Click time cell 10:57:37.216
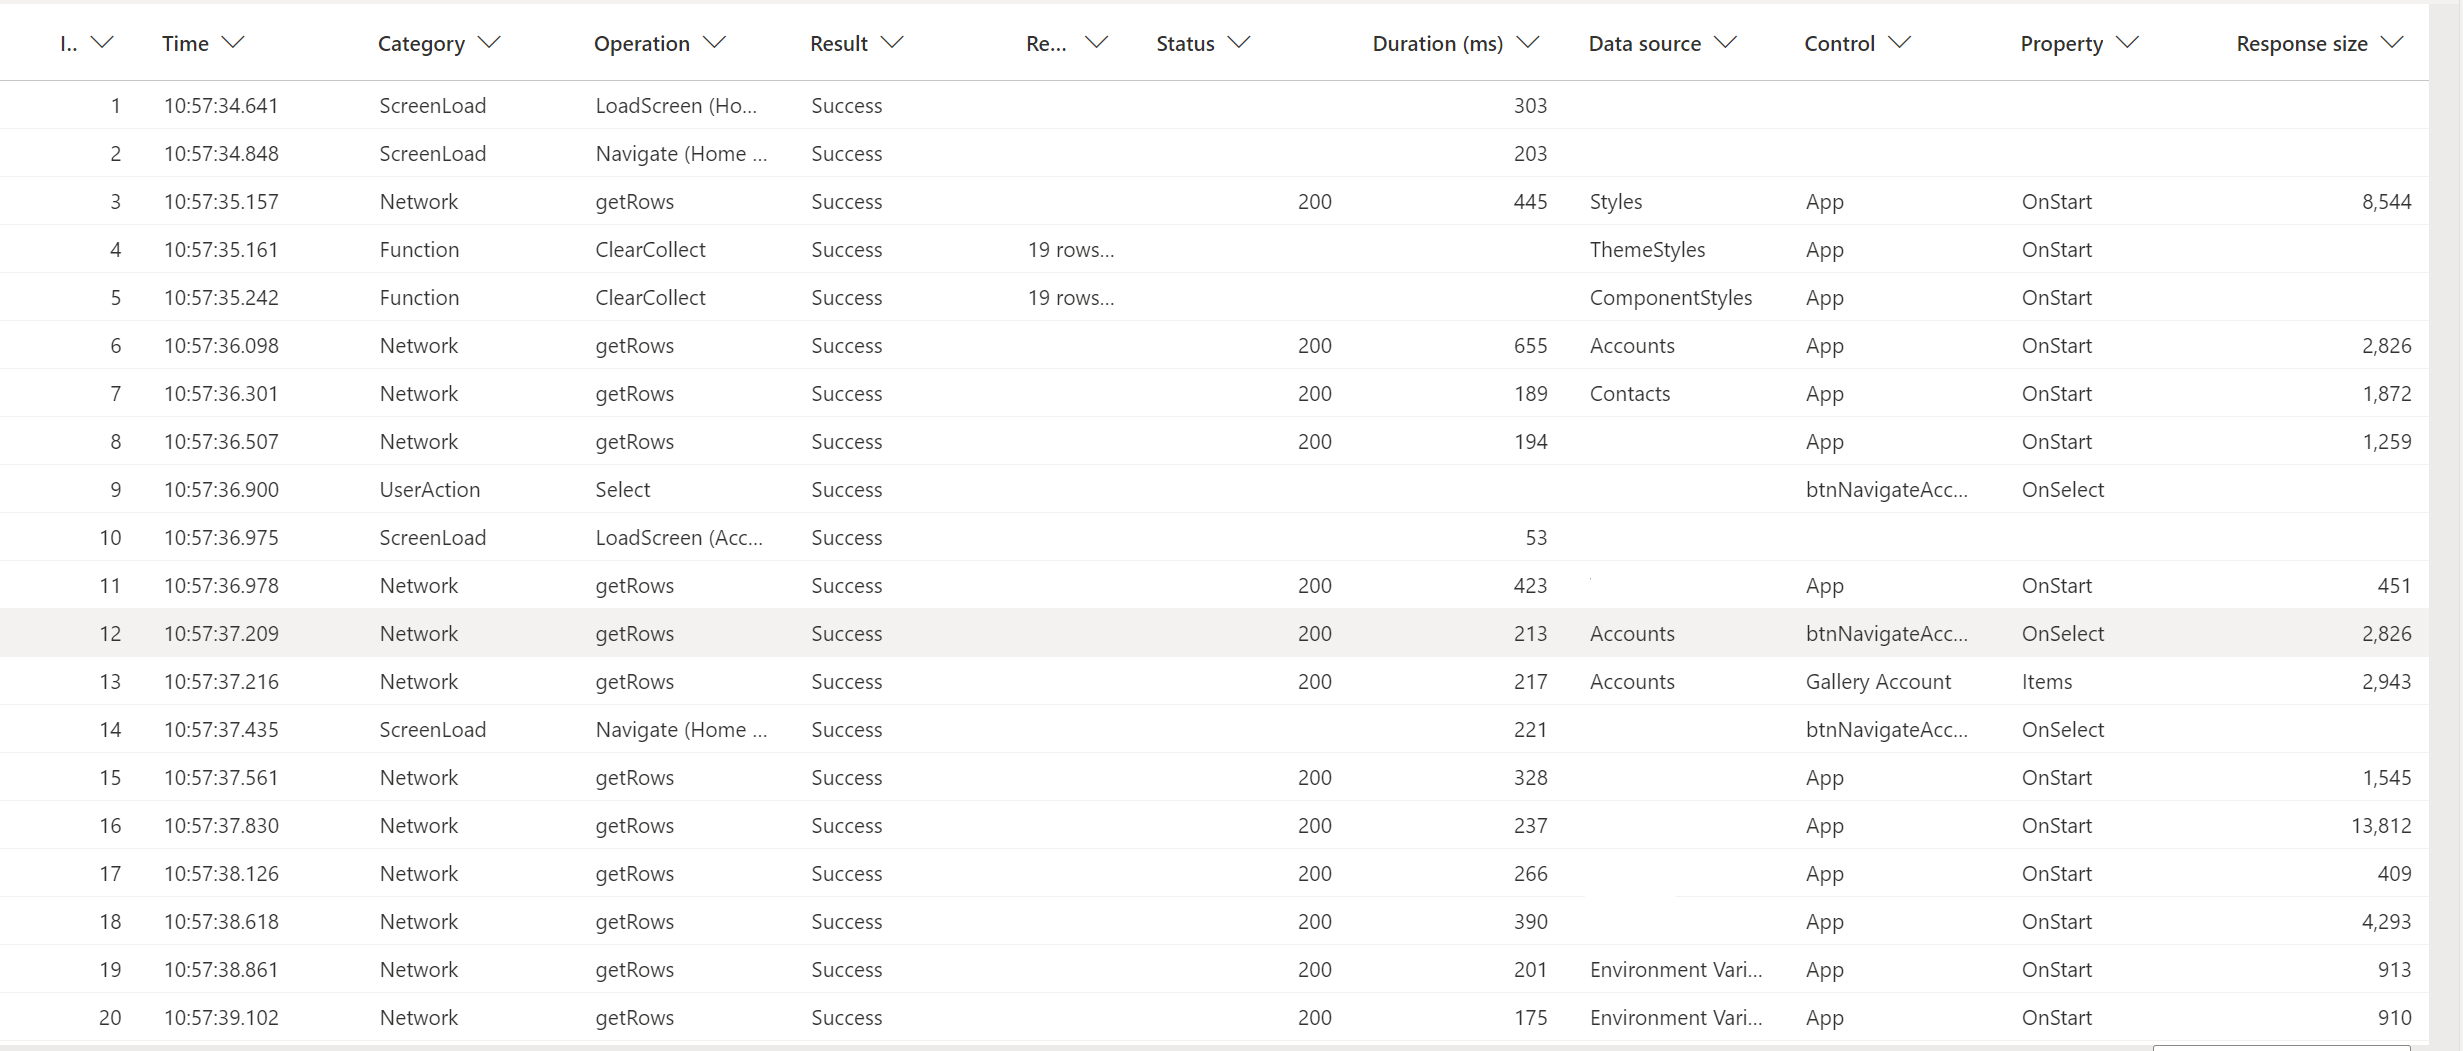This screenshot has height=1051, width=2463. pos(221,682)
